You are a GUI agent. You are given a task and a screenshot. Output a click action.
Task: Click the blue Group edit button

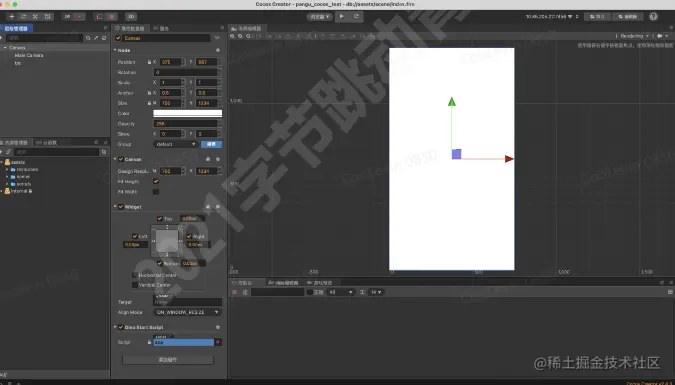click(x=211, y=144)
